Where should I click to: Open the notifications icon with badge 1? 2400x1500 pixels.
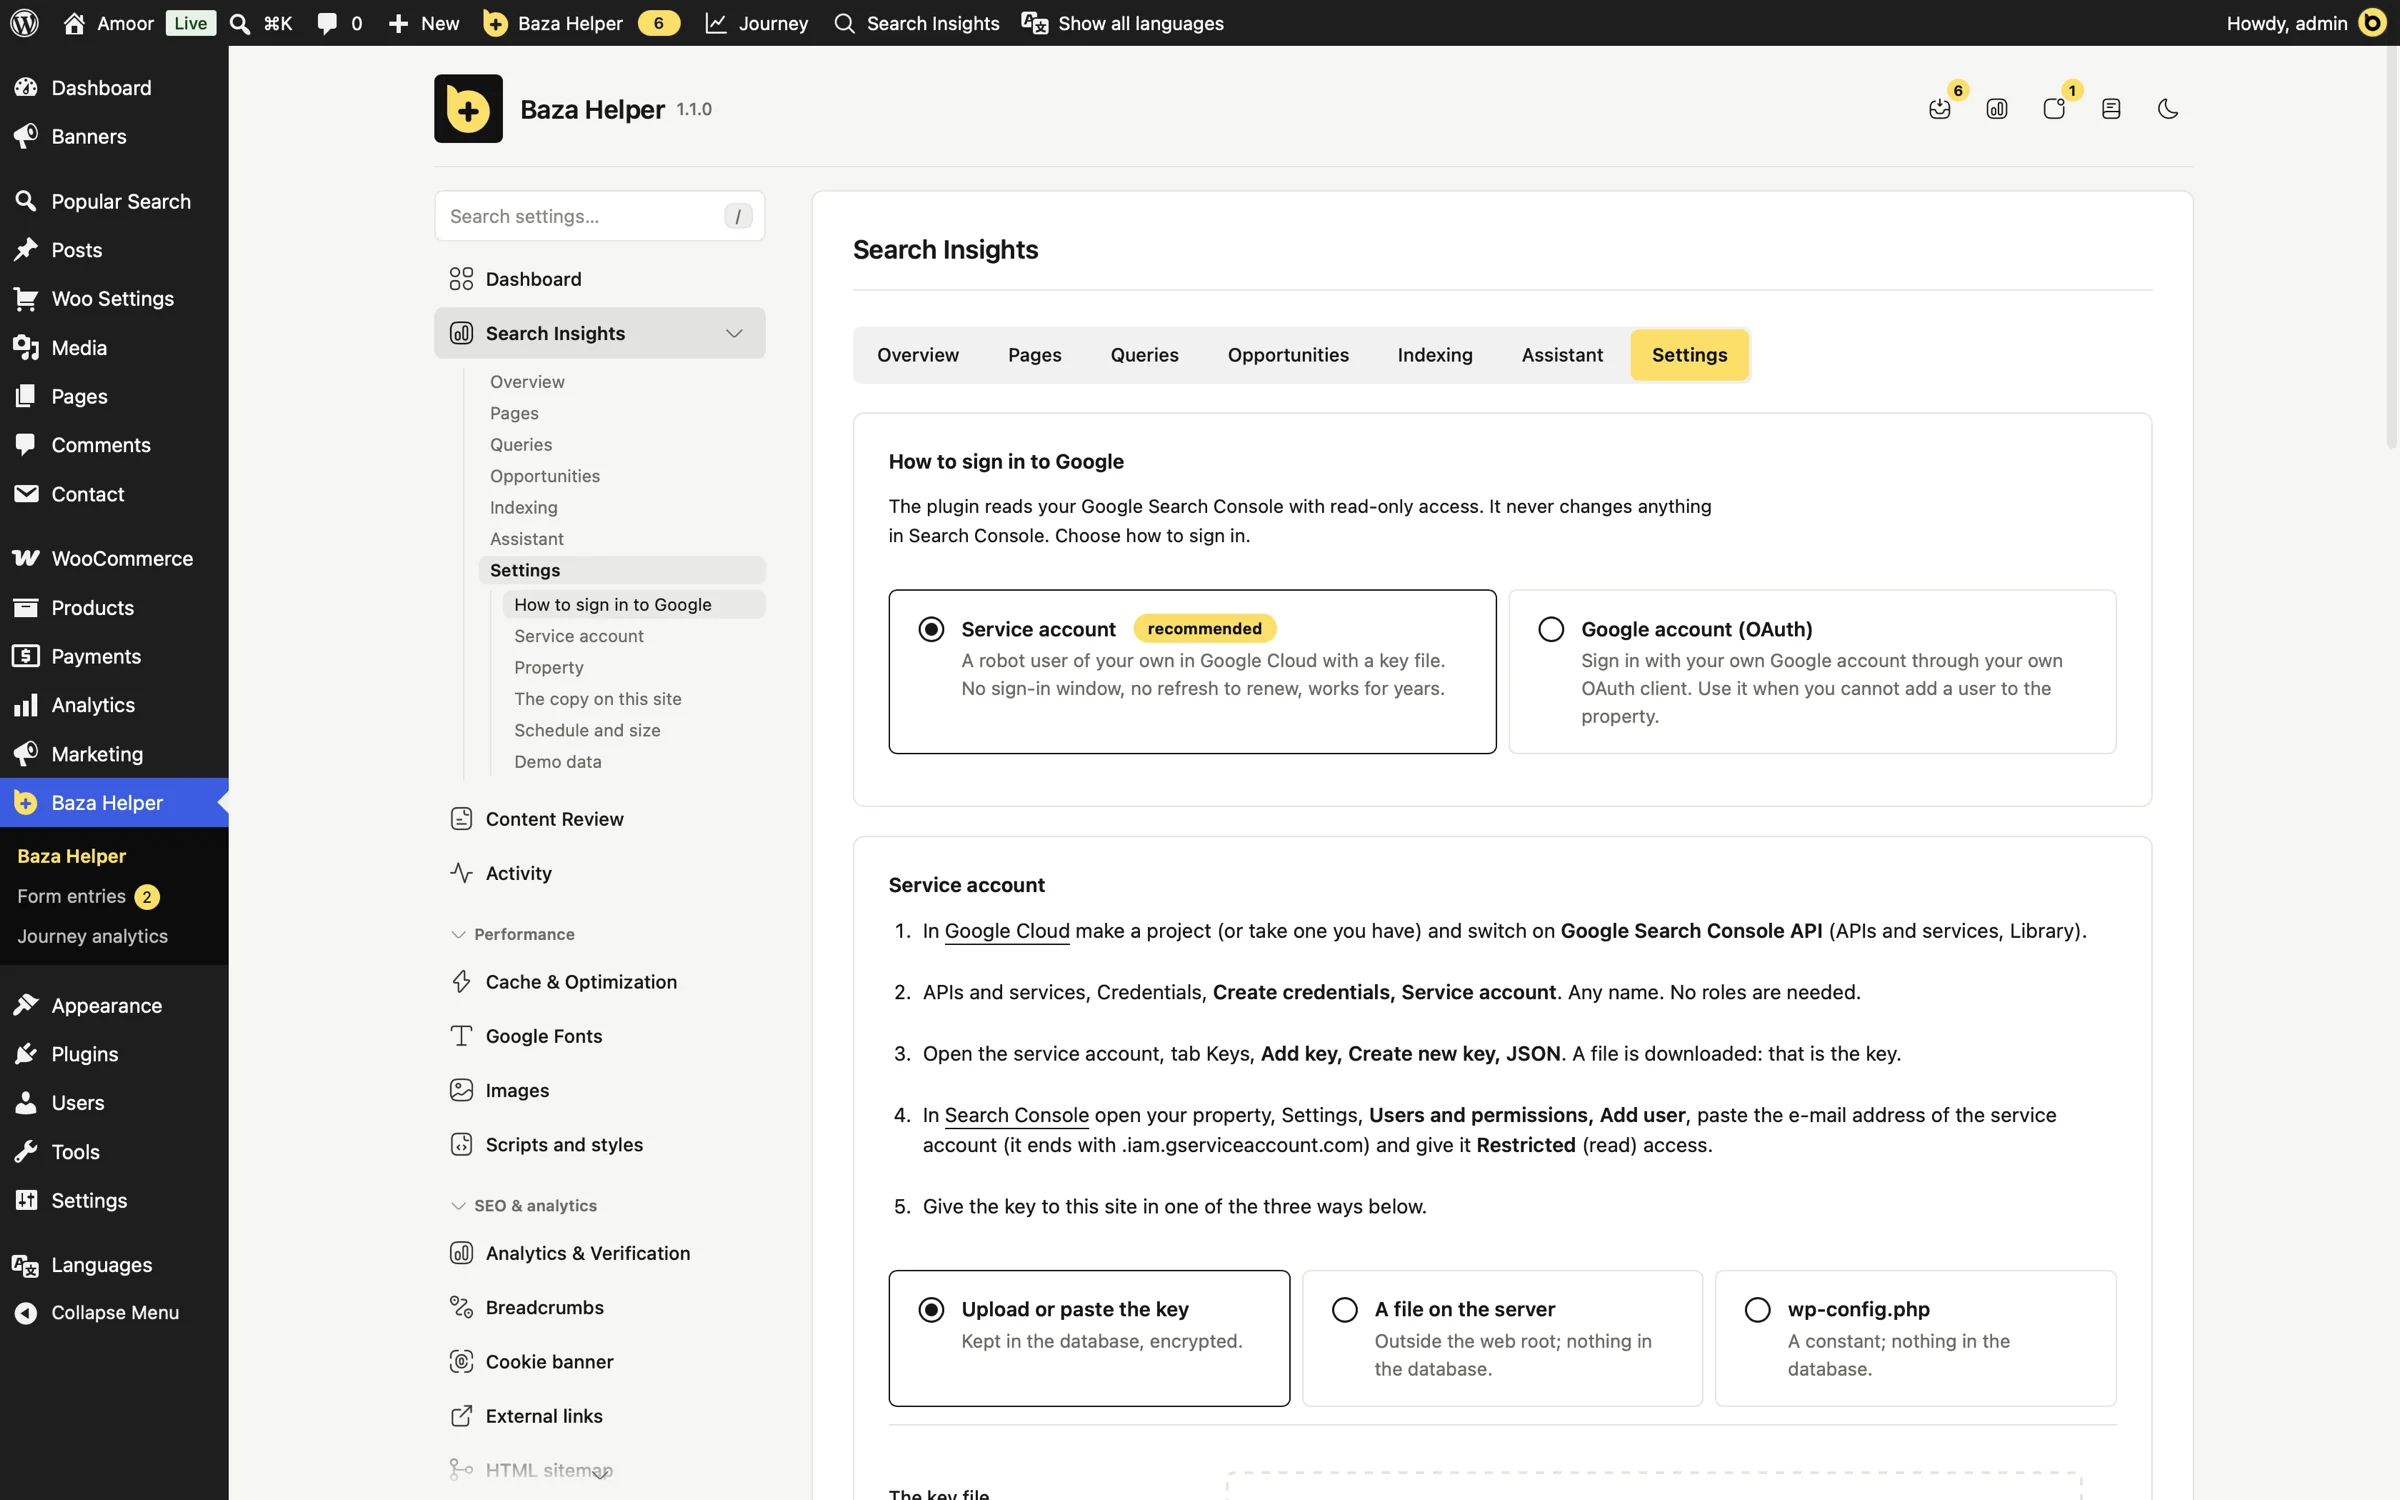click(x=2054, y=108)
